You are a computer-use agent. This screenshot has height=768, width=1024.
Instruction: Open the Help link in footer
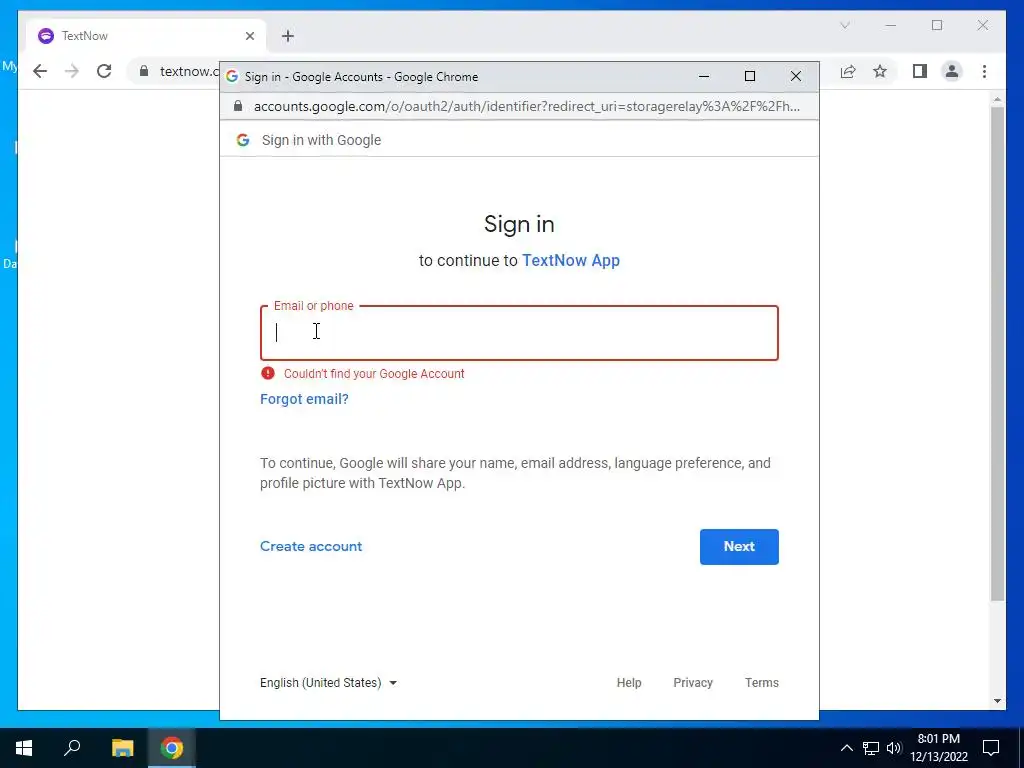[x=629, y=682]
